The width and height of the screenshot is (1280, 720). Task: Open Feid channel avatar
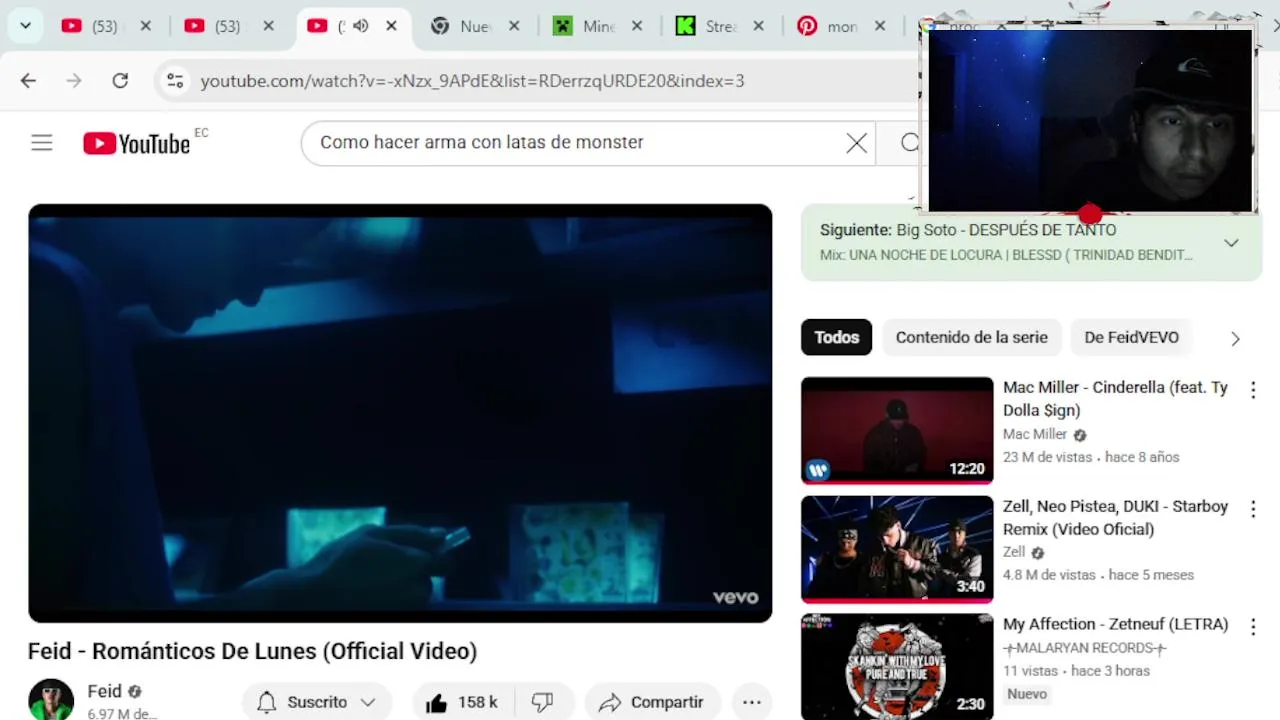[51, 700]
